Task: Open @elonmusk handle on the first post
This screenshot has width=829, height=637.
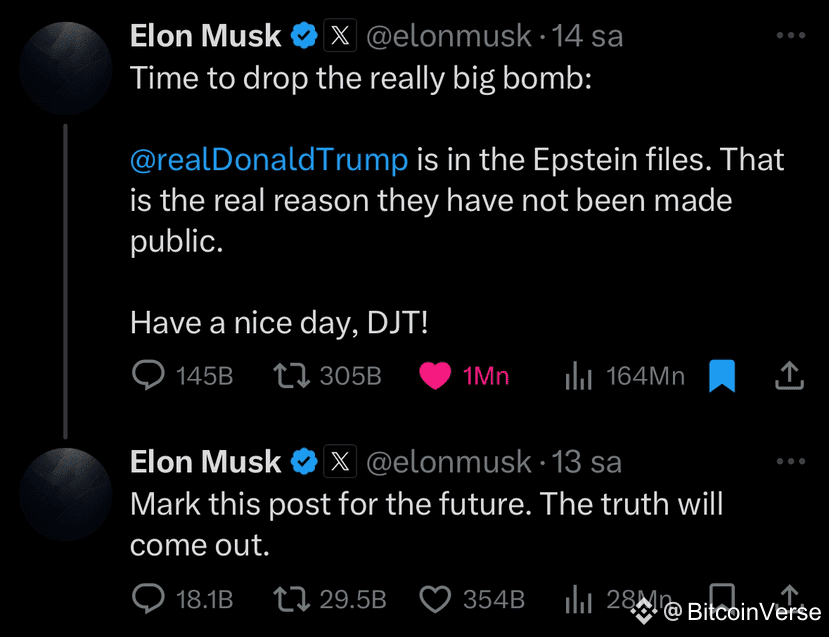Action: tap(449, 36)
